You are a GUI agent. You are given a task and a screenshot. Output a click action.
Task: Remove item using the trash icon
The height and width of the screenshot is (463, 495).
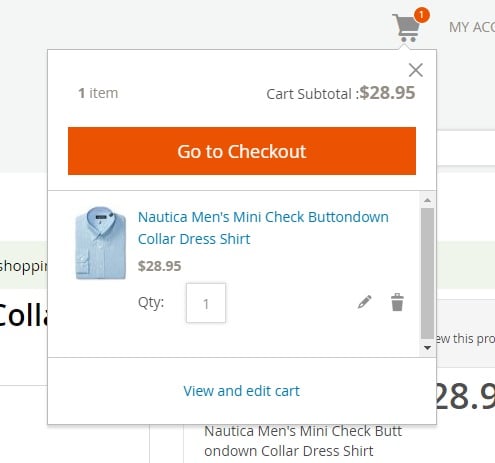tap(397, 302)
